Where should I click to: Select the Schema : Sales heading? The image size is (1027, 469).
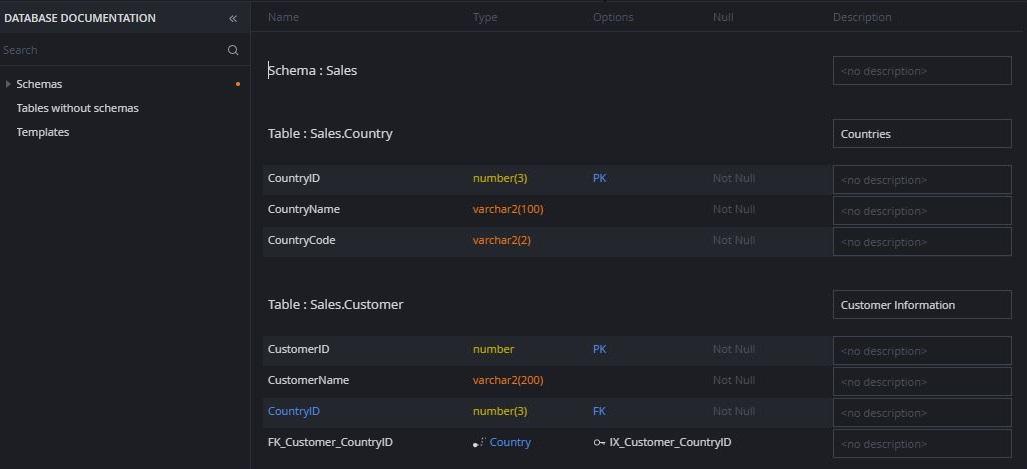(x=312, y=70)
